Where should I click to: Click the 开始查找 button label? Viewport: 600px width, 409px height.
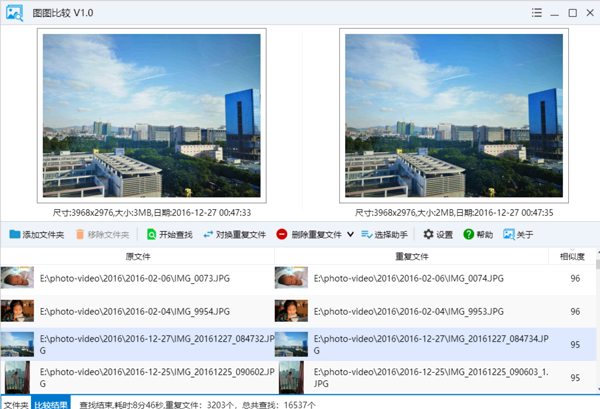click(176, 235)
